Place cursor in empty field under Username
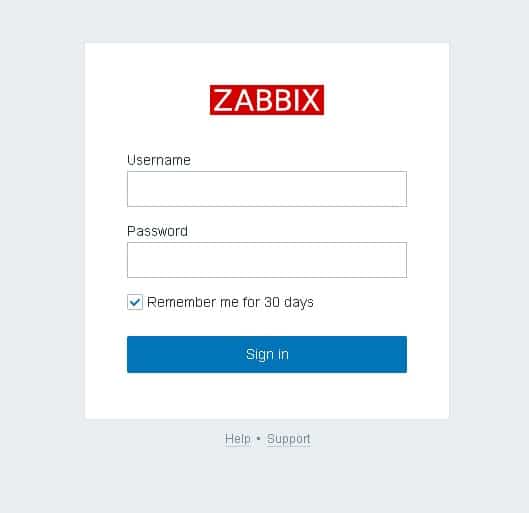The height and width of the screenshot is (513, 529). pyautogui.click(x=267, y=189)
